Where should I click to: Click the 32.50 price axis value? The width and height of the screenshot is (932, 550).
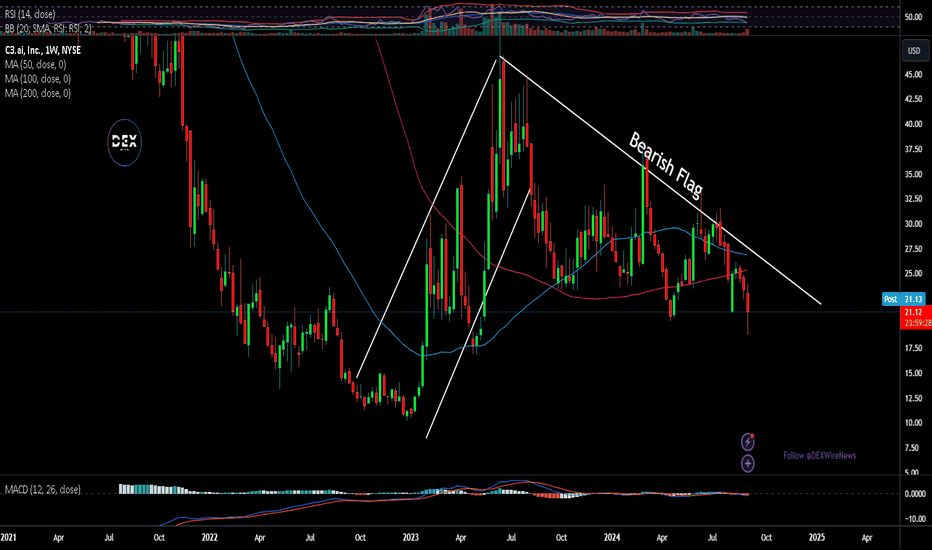[x=914, y=199]
